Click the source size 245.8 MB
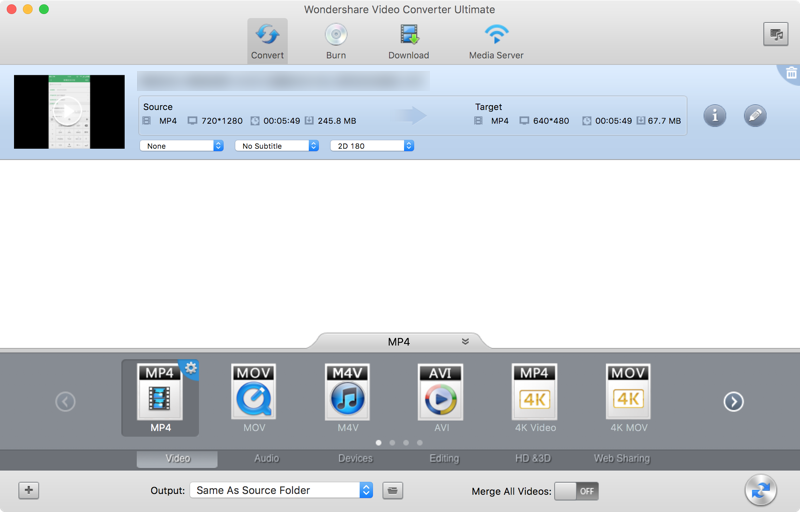800x512 pixels. 337,121
